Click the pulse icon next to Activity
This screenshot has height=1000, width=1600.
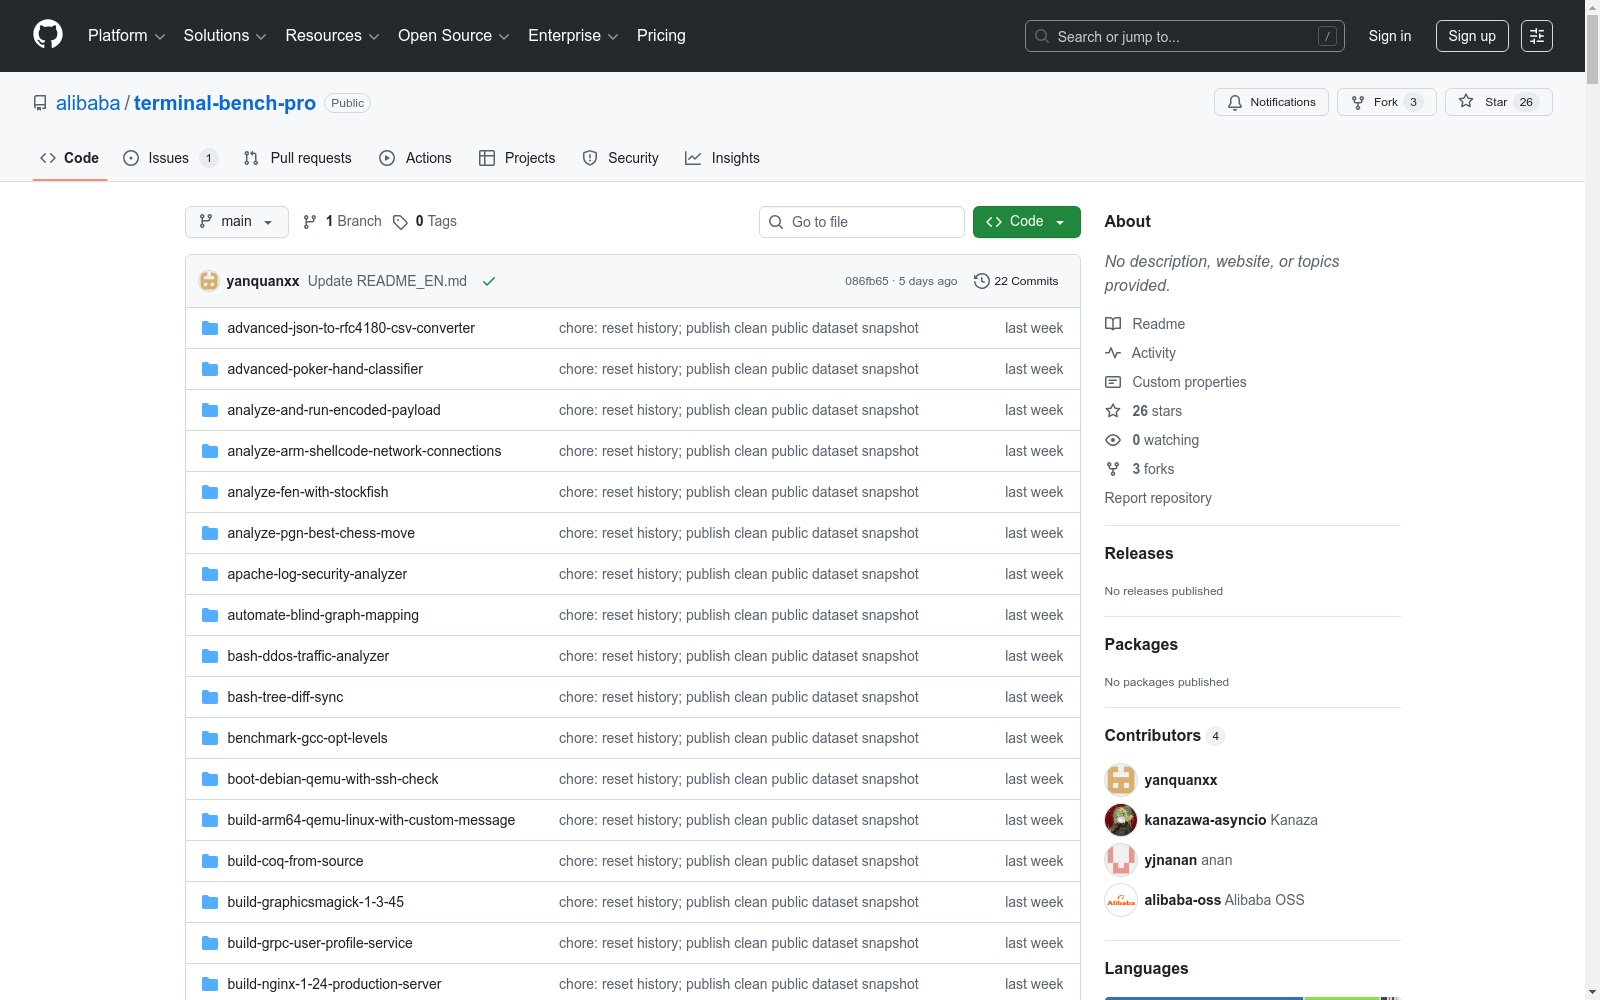pos(1113,353)
